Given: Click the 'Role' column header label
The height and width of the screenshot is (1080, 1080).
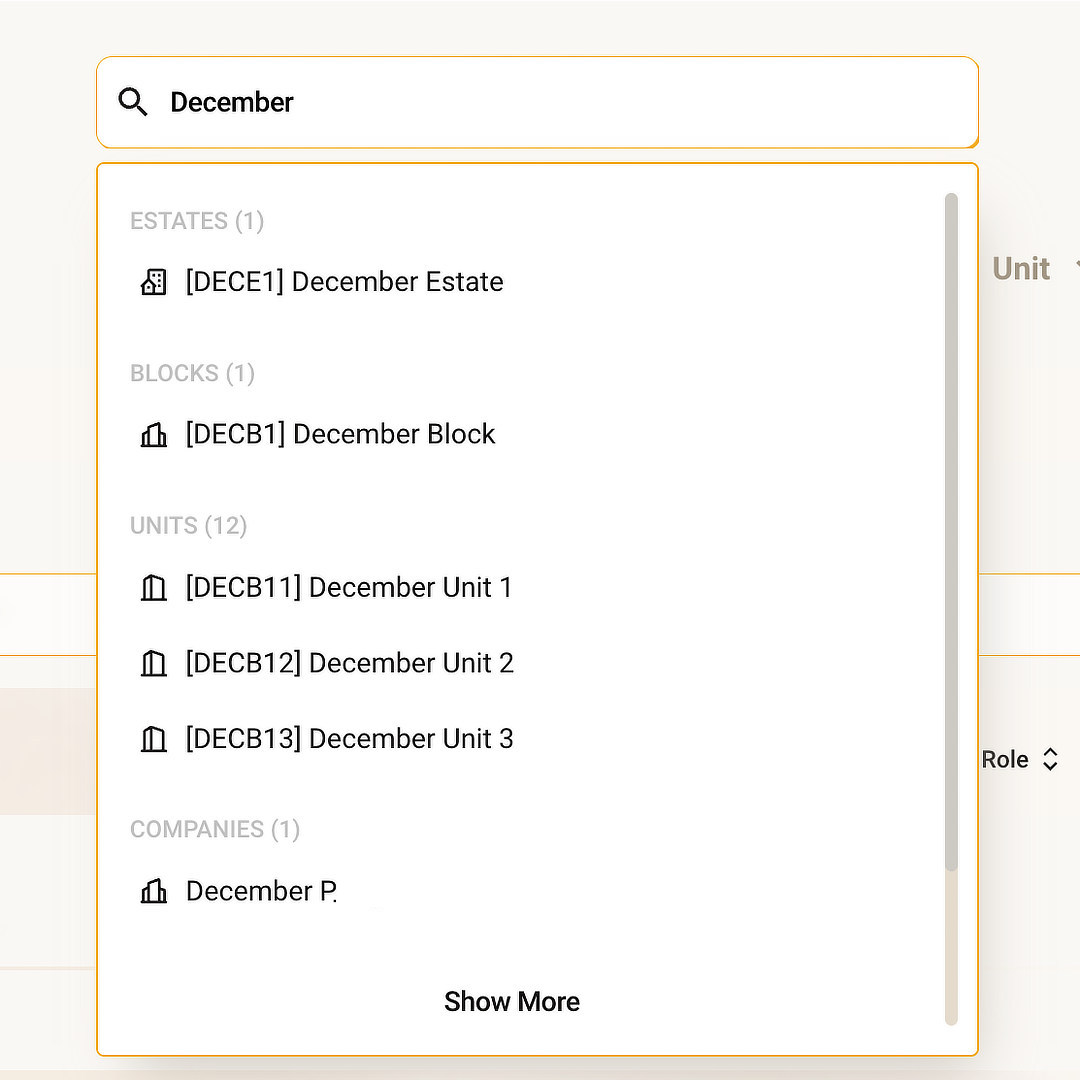Looking at the screenshot, I should point(1005,759).
